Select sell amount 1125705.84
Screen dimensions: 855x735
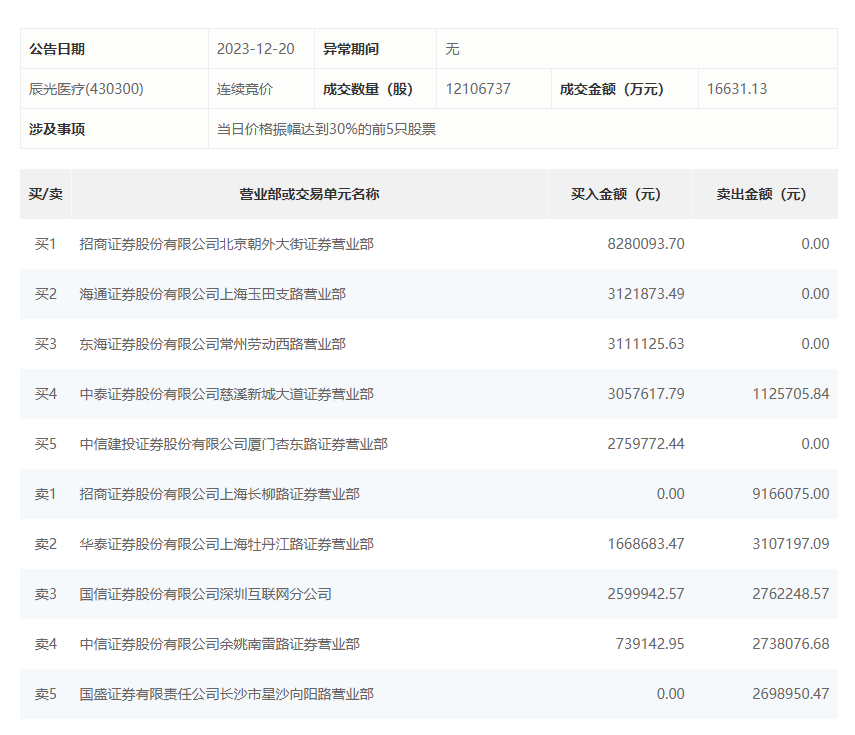791,394
